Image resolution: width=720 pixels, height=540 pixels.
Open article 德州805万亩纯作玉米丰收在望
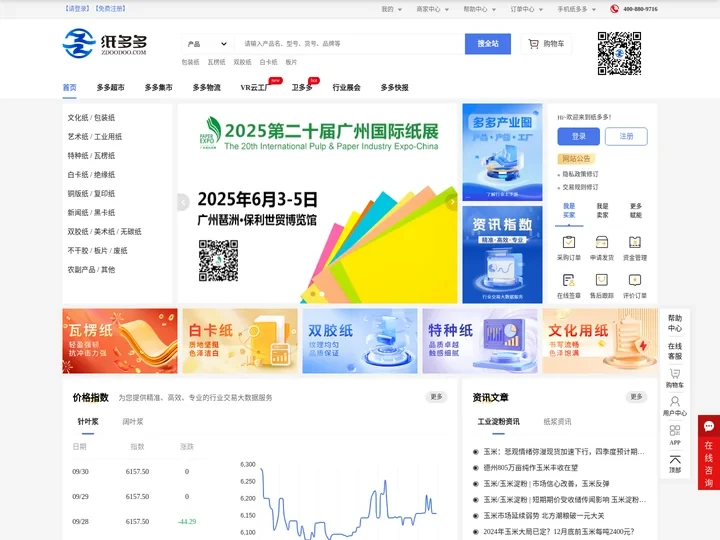[530, 468]
